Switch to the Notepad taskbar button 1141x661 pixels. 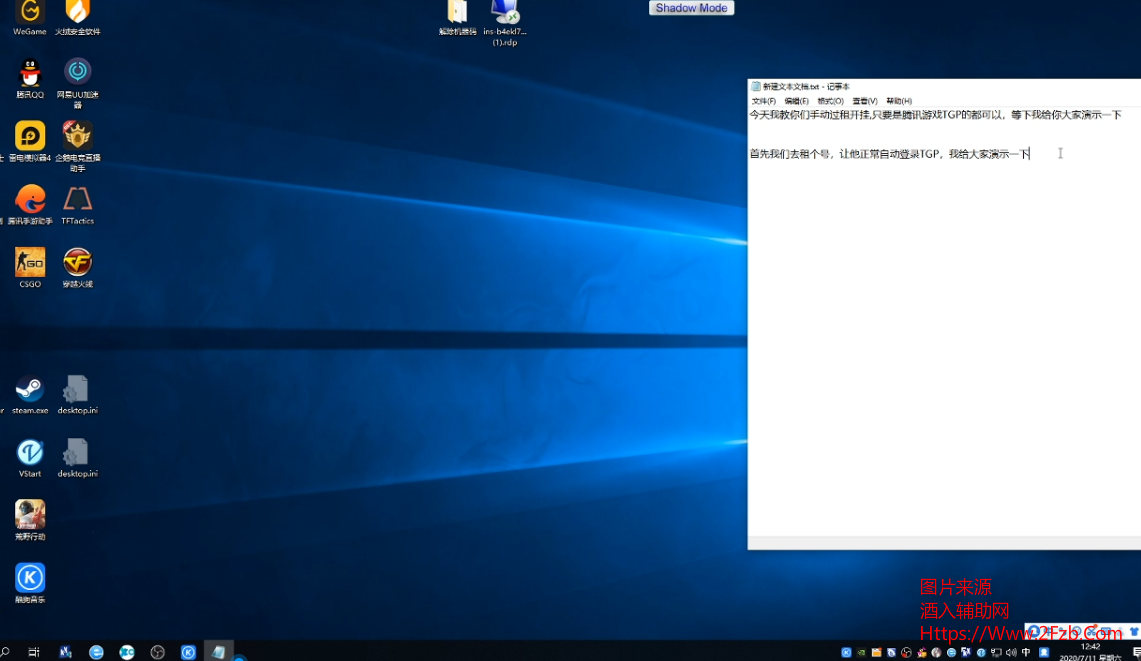coord(218,652)
